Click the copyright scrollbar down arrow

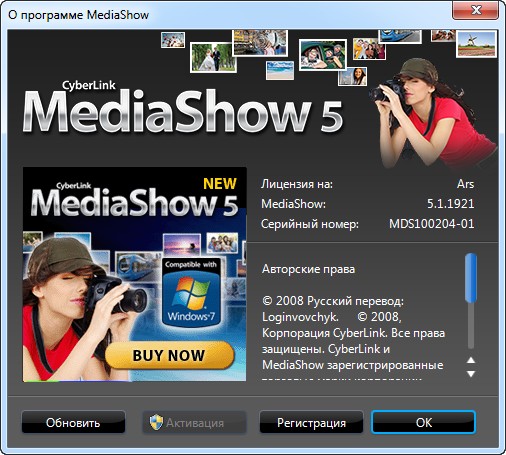[471, 374]
